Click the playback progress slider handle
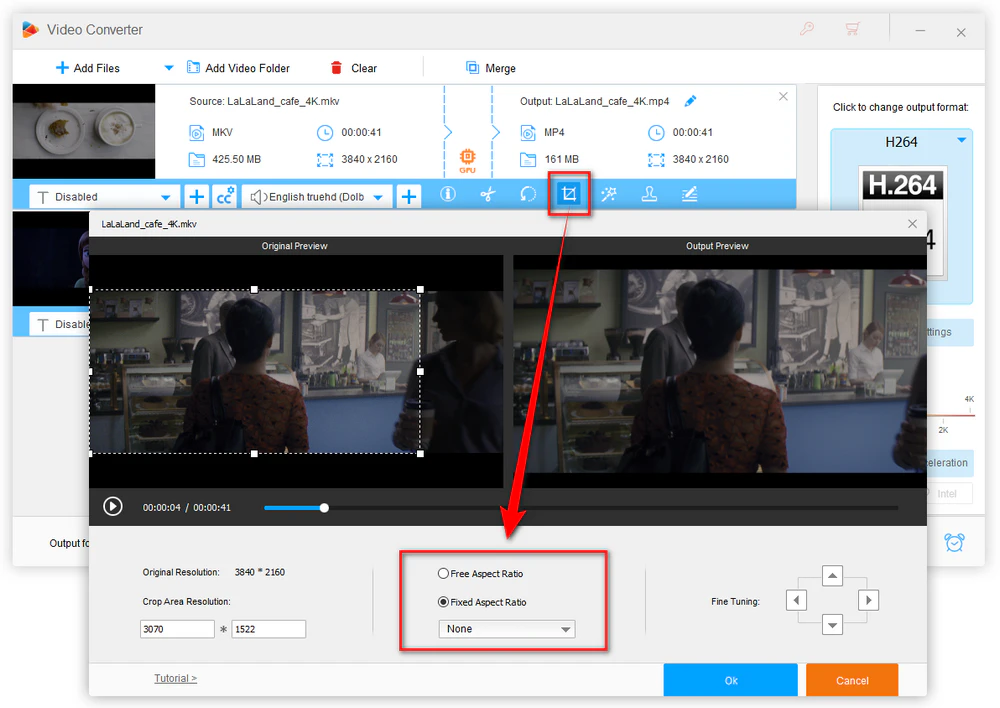 tap(324, 508)
